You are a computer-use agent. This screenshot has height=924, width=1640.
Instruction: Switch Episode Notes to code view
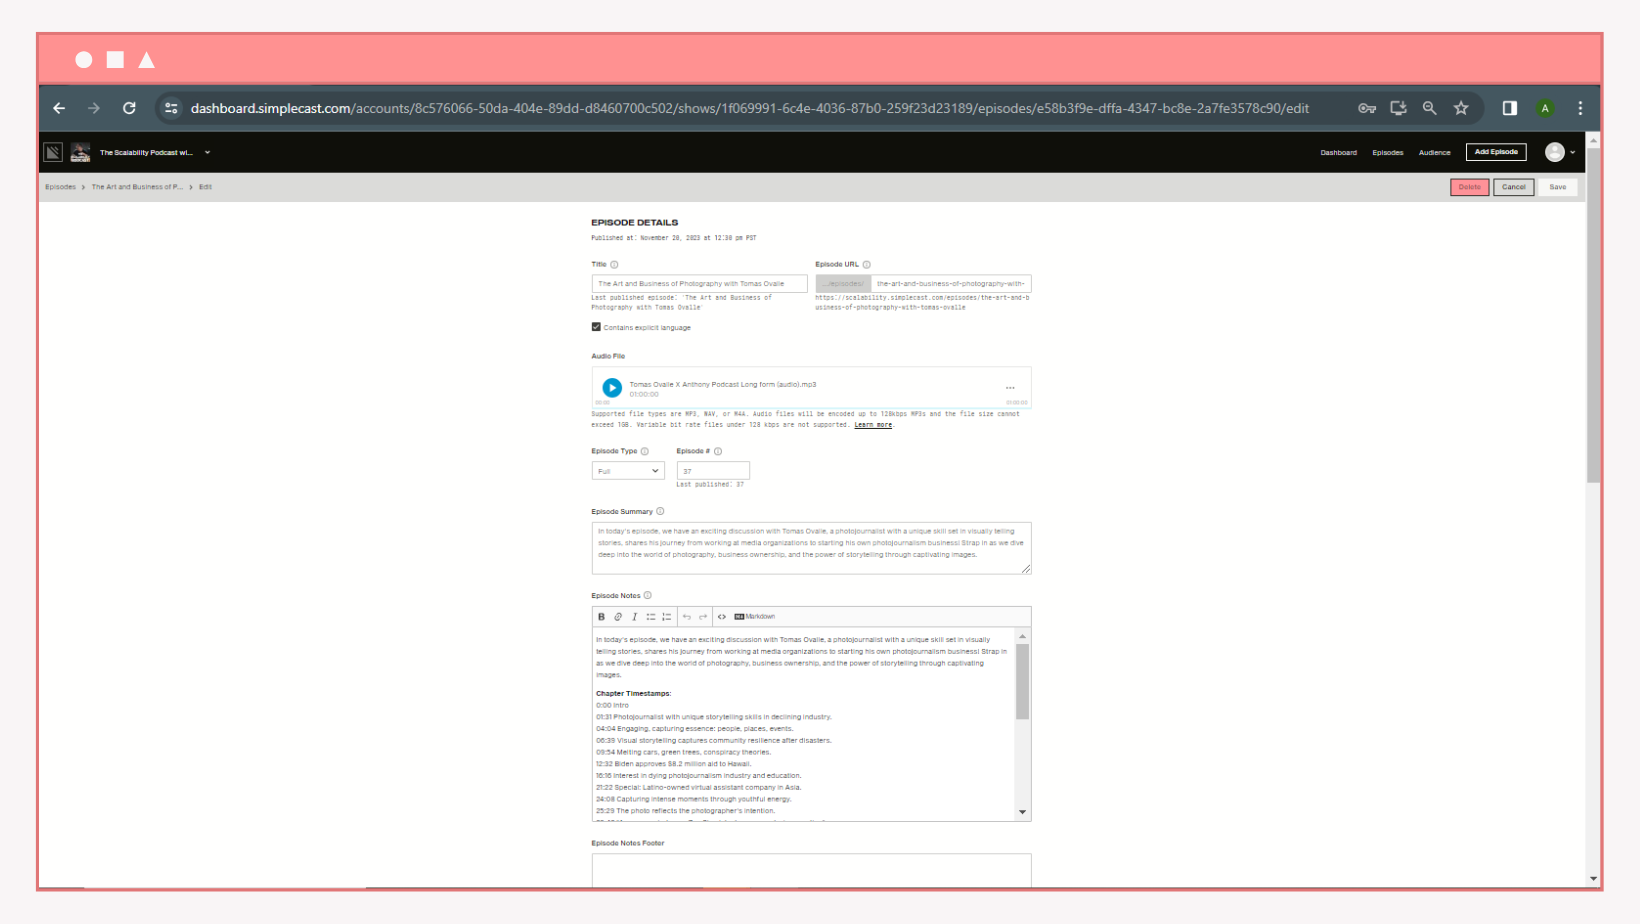pos(722,617)
